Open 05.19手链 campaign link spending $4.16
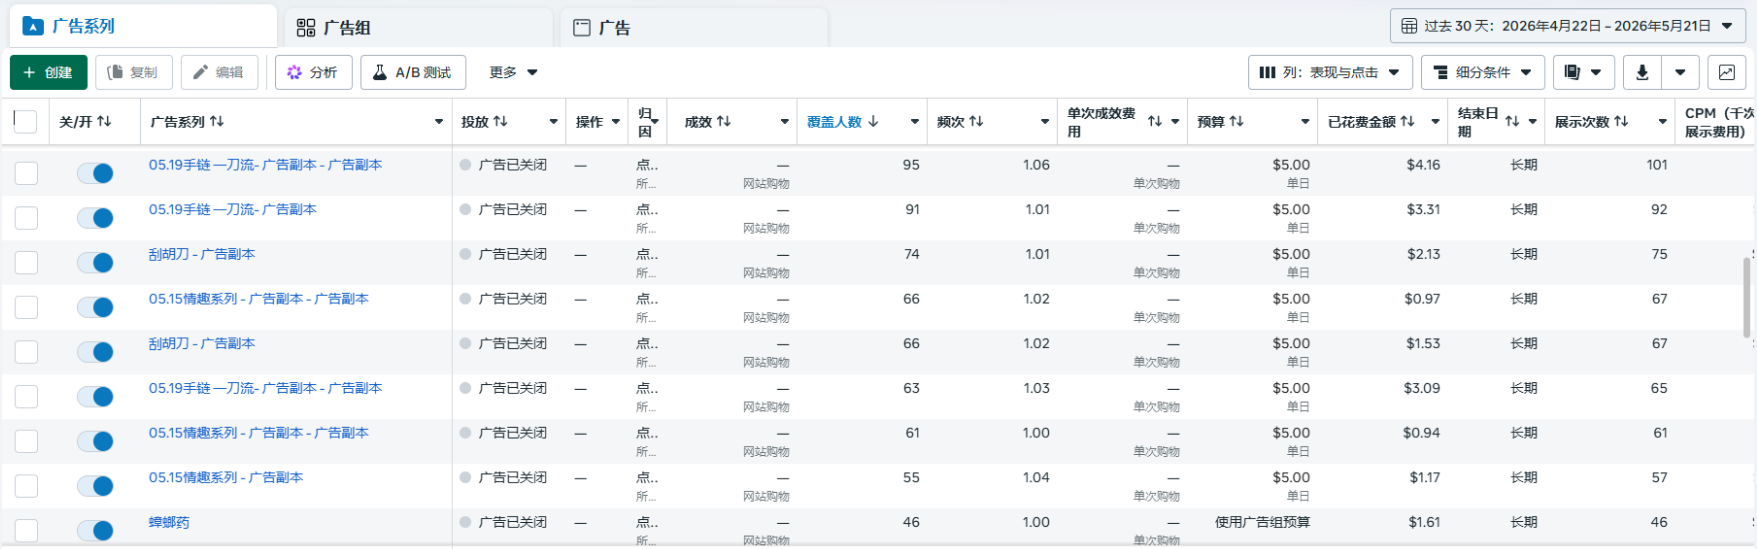Viewport: 1757px width, 549px height. pyautogui.click(x=265, y=165)
